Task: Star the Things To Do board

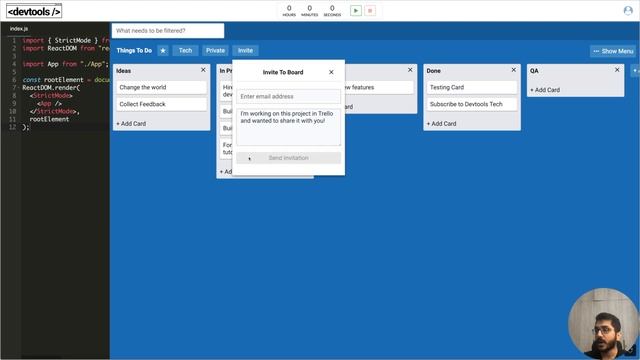Action: click(163, 51)
